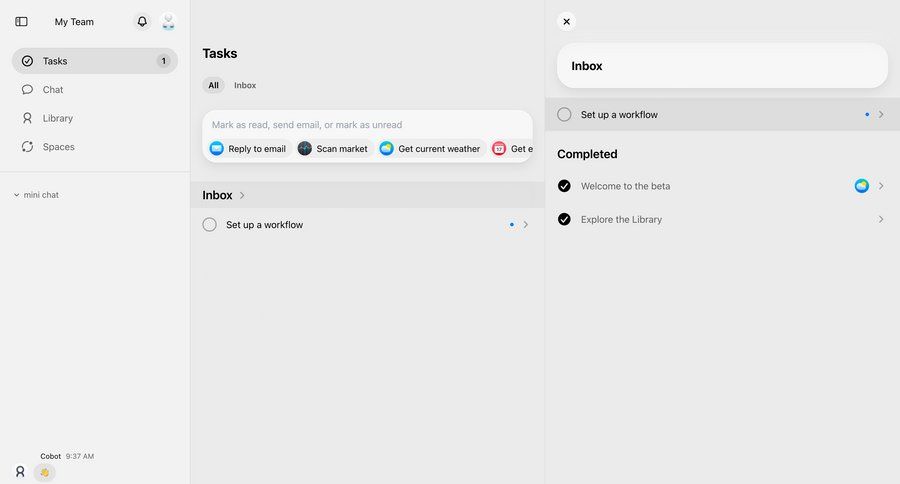Screen dimensions: 900x484
Task: Expand the Inbox section chevron
Action: tap(242, 196)
